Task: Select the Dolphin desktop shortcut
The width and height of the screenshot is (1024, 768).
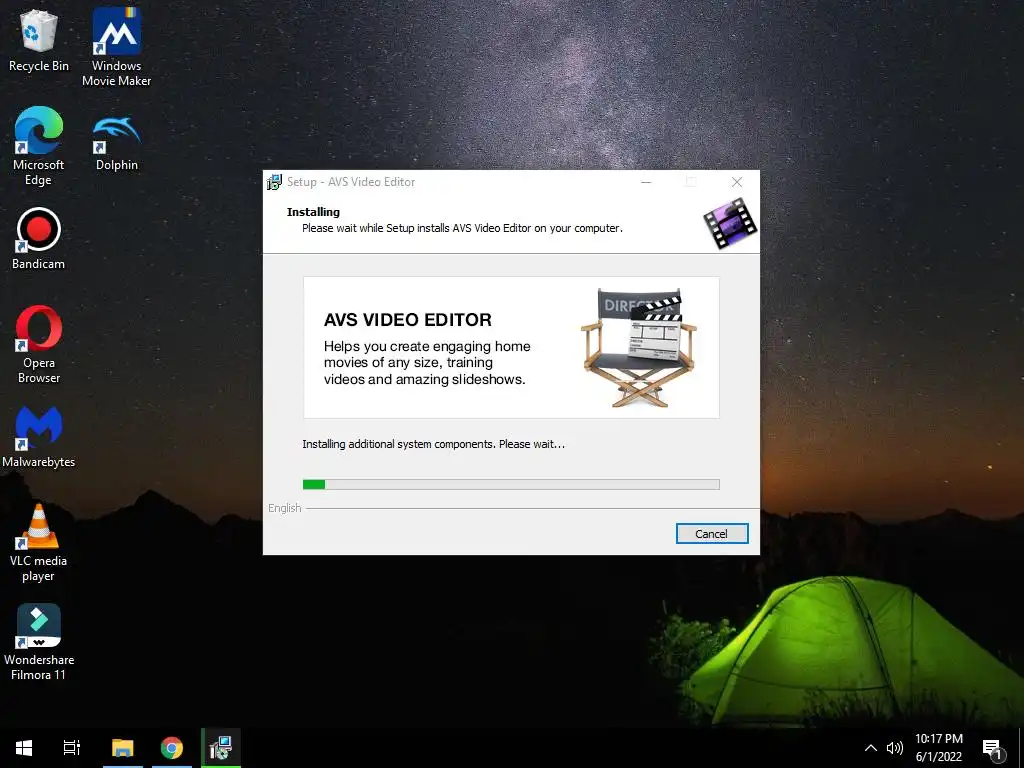Action: [x=116, y=142]
